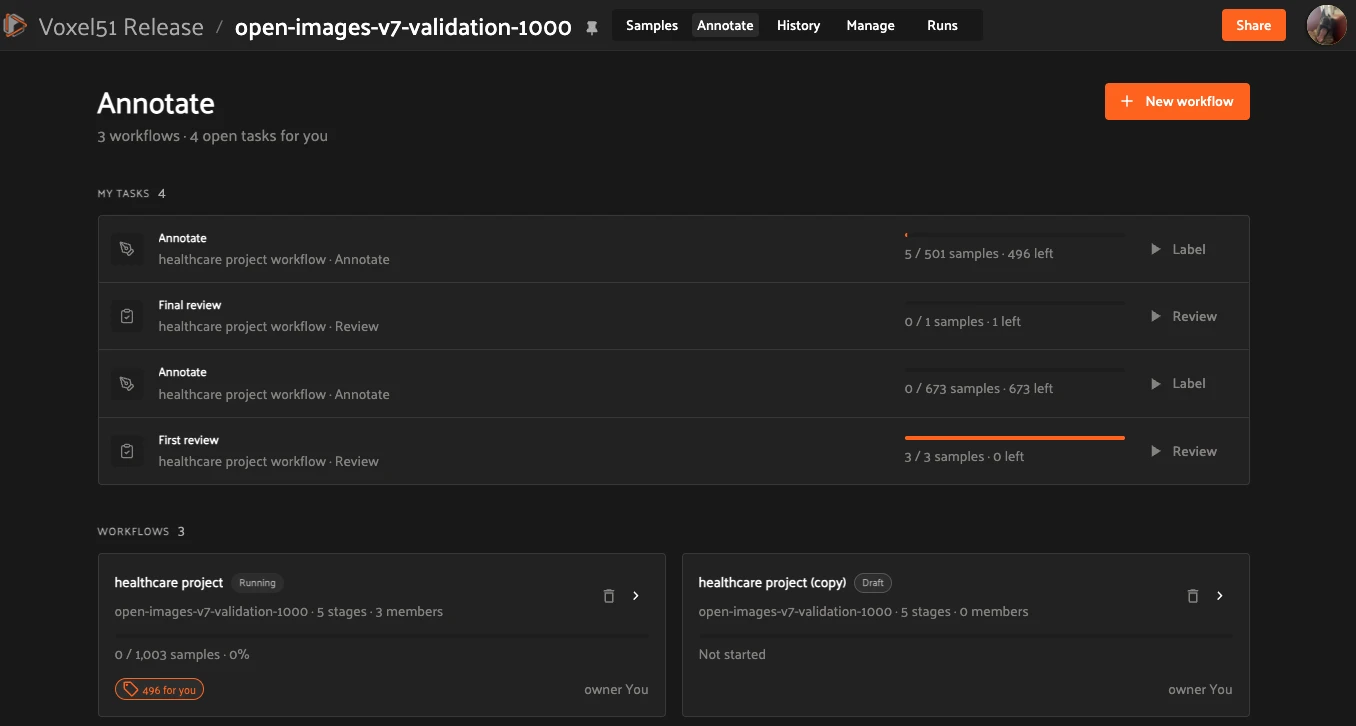This screenshot has height=726, width=1356.
Task: Open healthcare project (copy) via chevron arrow
Action: [1220, 596]
